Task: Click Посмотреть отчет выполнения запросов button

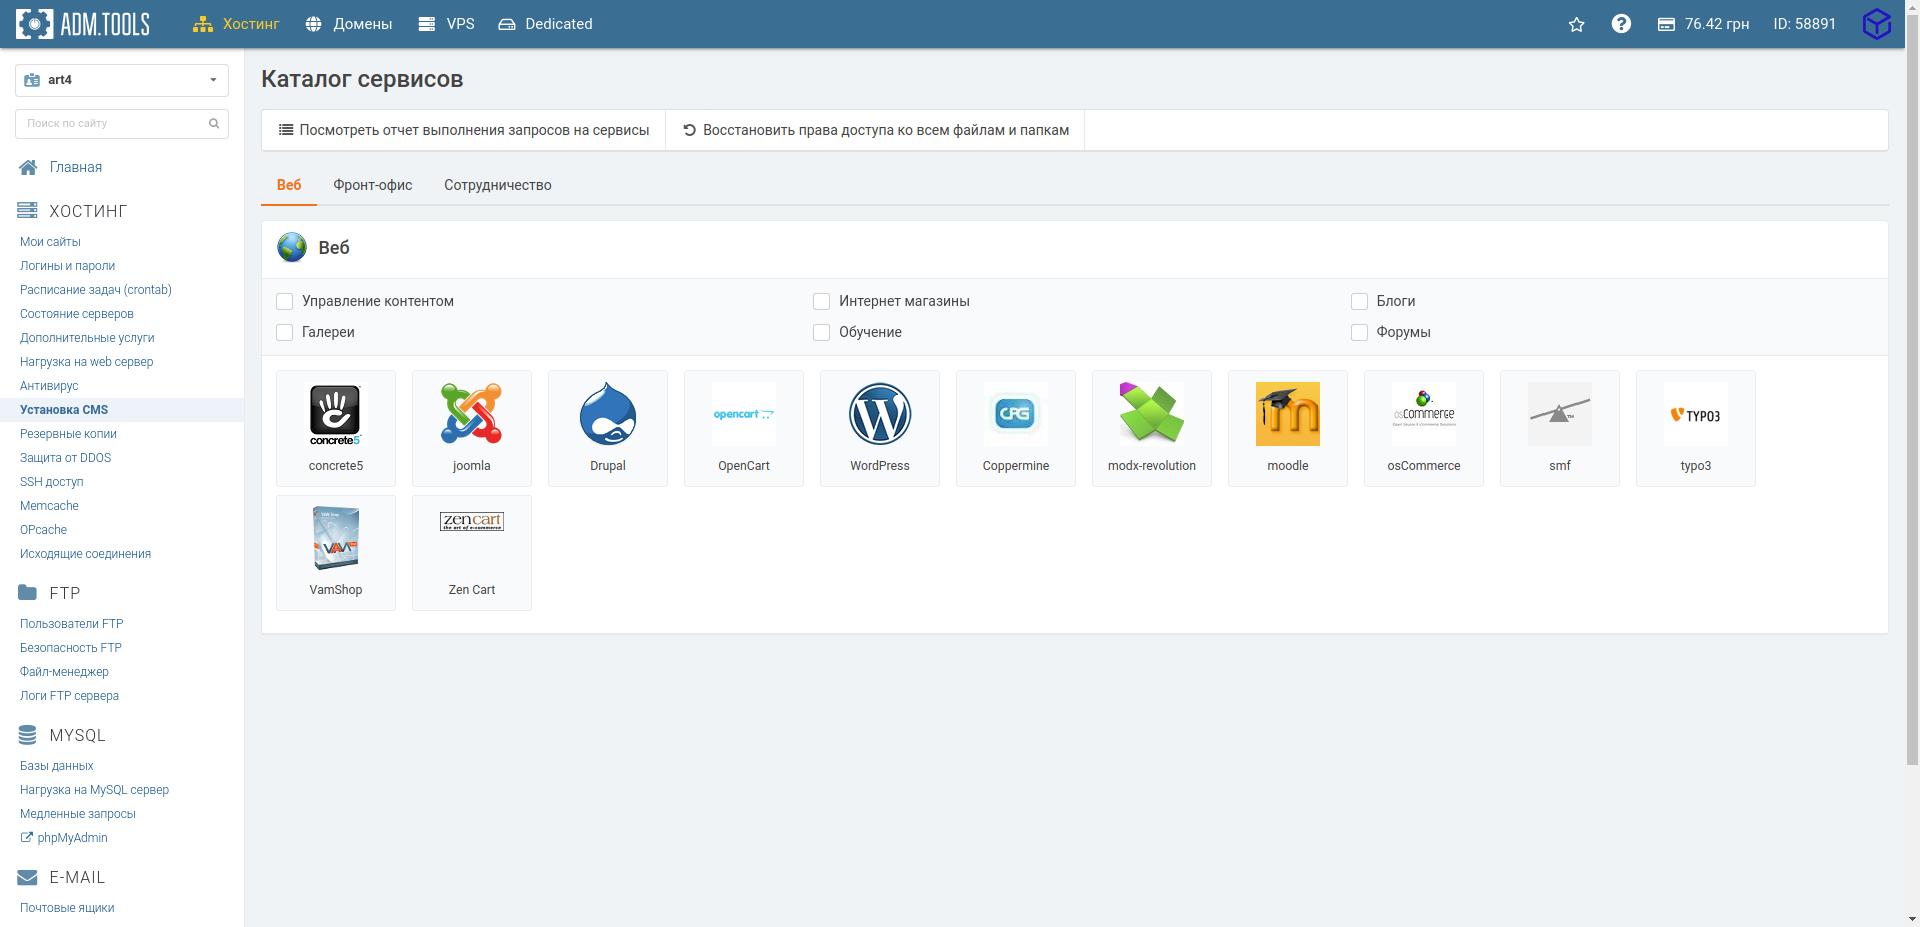Action: click(x=464, y=130)
